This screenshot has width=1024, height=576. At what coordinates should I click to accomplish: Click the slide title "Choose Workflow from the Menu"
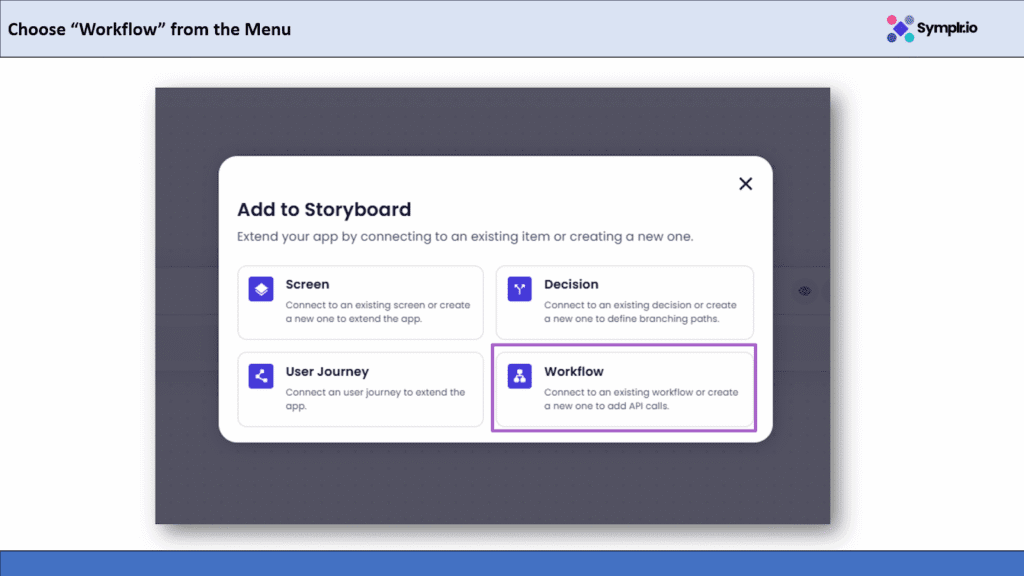point(150,29)
